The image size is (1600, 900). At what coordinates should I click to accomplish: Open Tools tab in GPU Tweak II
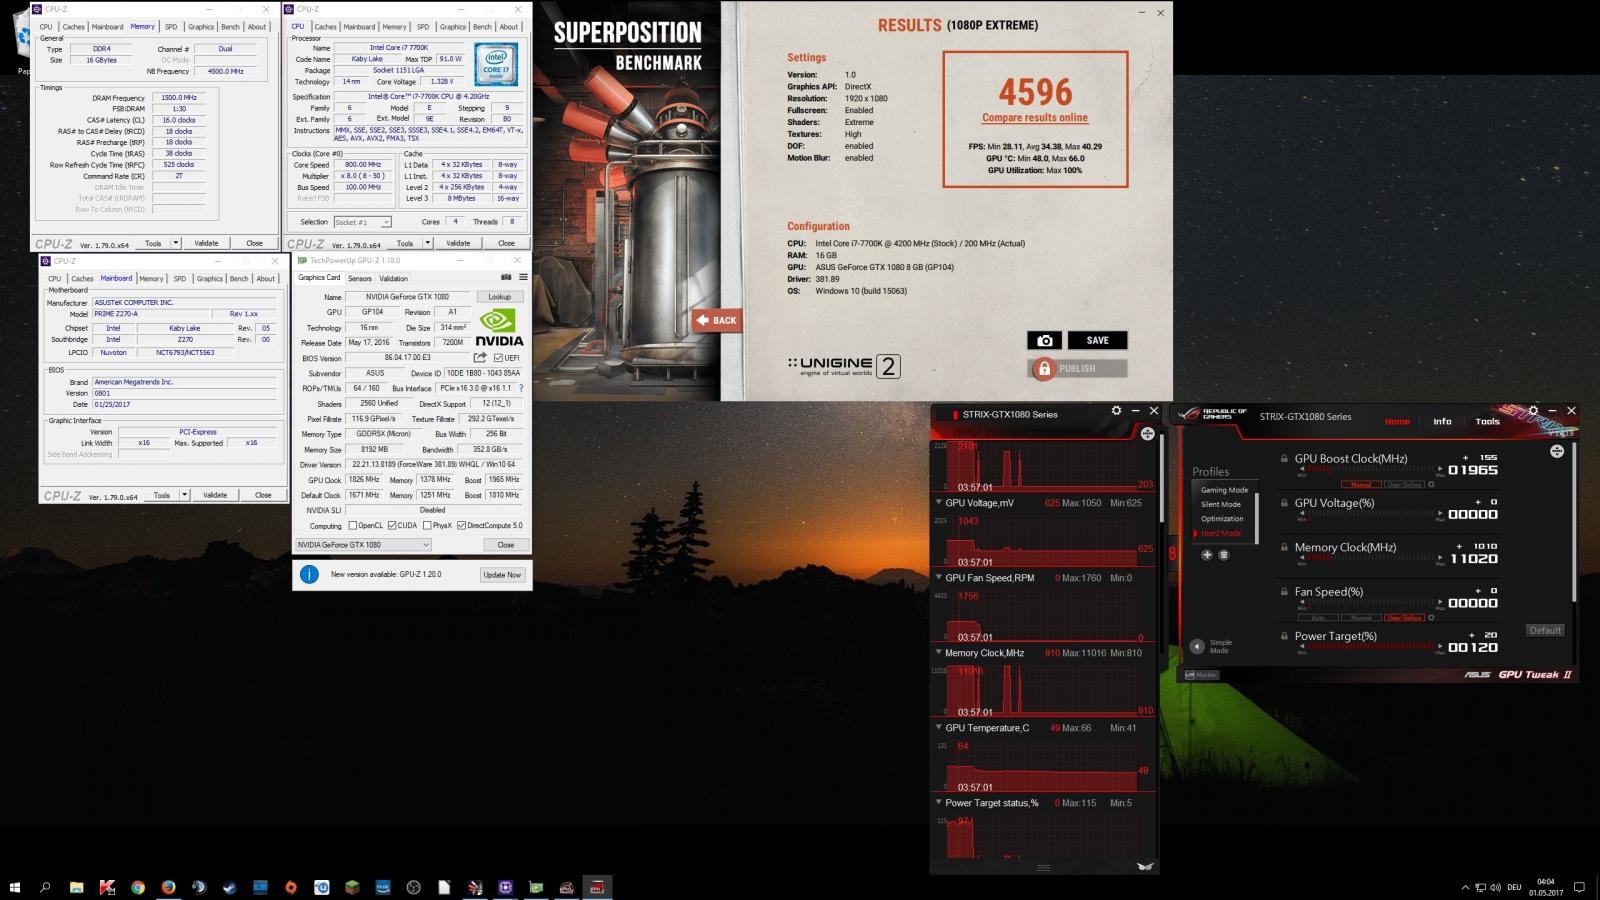[x=1488, y=421]
